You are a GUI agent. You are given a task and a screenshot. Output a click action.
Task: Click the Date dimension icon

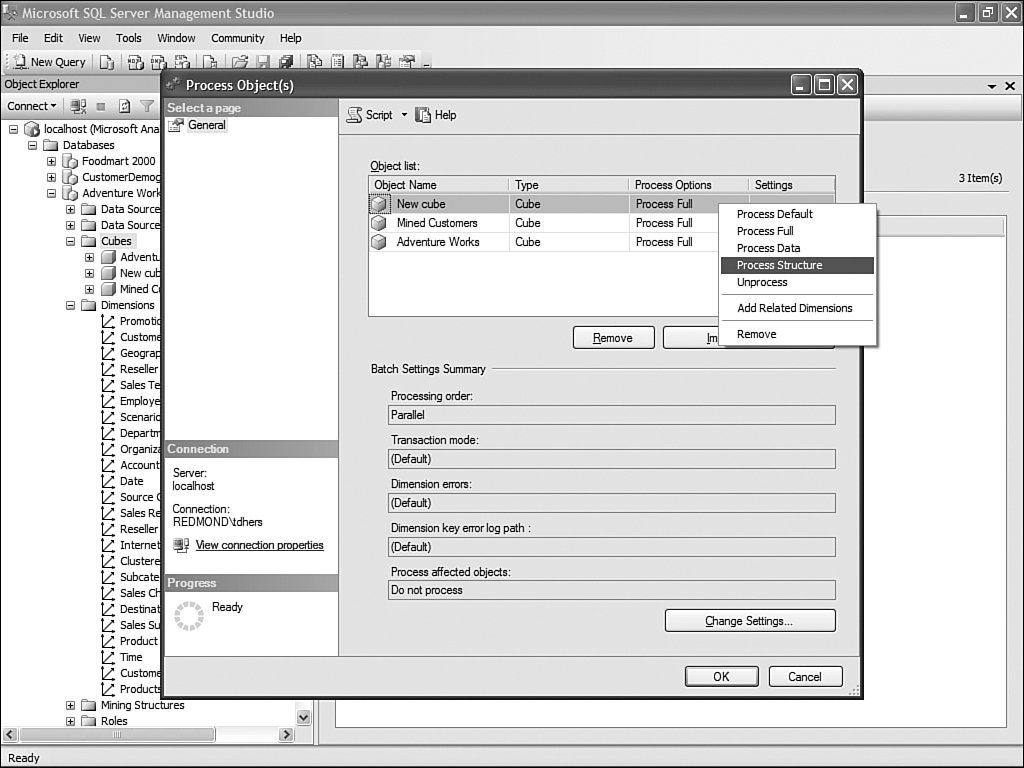[x=108, y=481]
